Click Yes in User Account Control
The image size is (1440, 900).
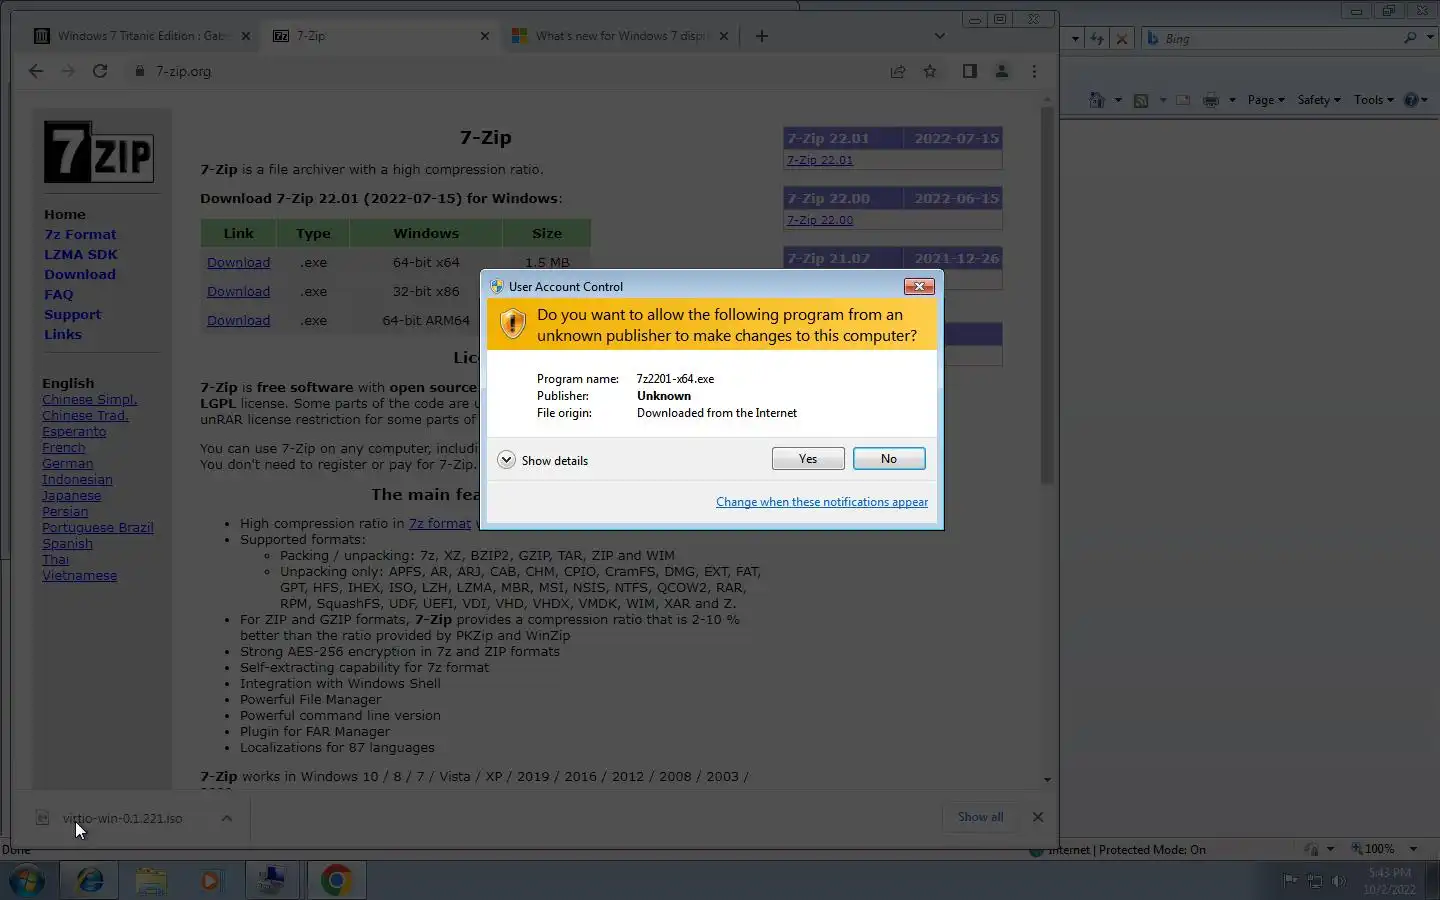[808, 459]
